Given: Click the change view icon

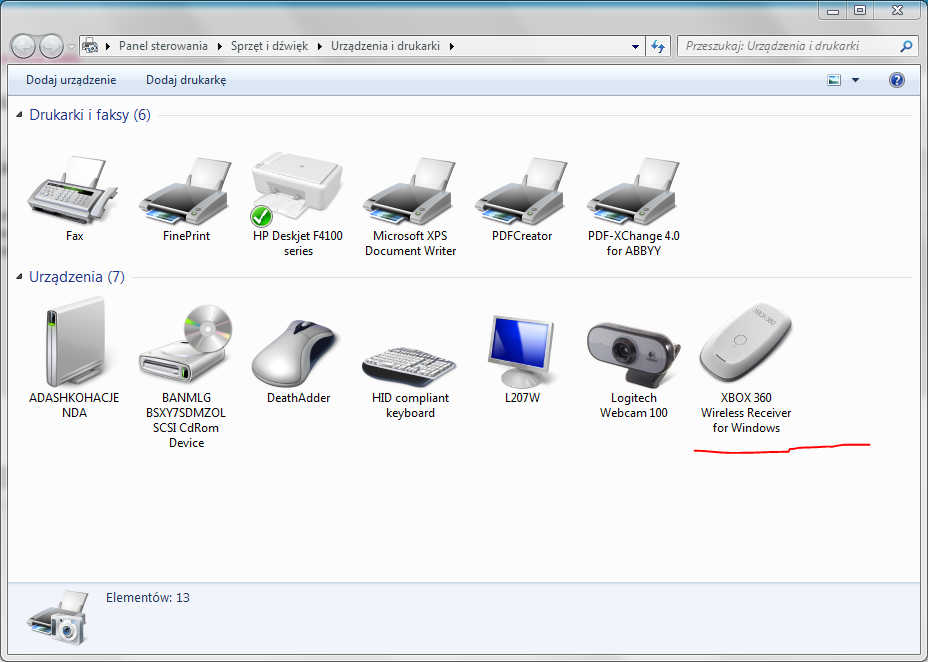Looking at the screenshot, I should [x=834, y=80].
